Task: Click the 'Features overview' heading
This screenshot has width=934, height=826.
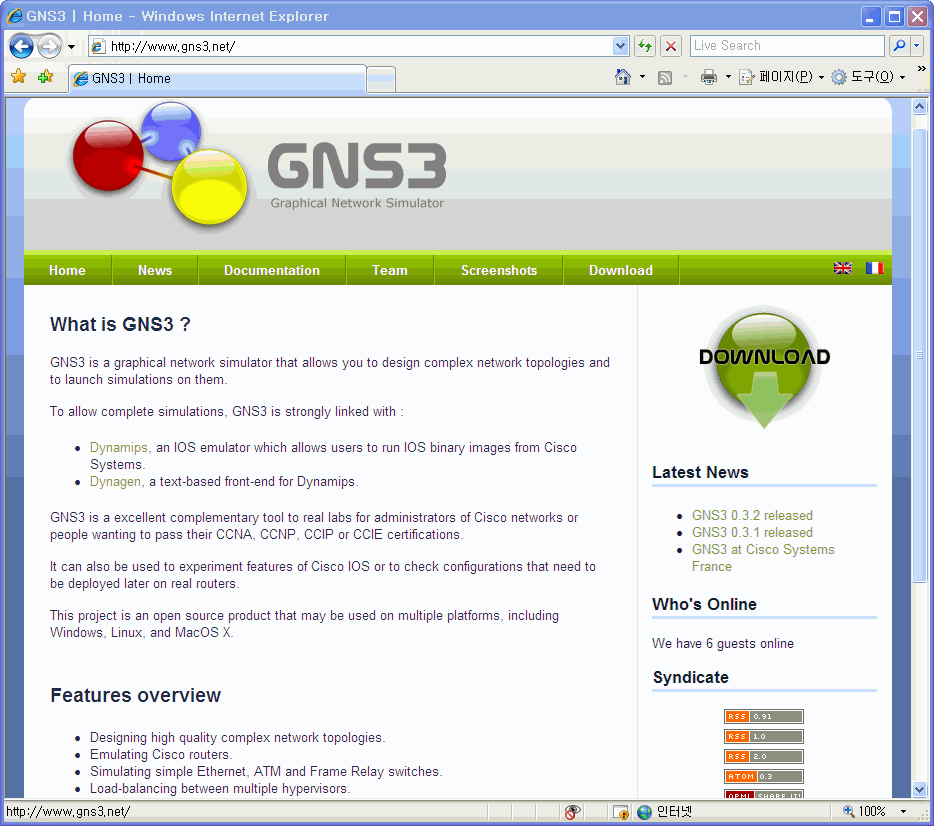Action: (x=135, y=695)
